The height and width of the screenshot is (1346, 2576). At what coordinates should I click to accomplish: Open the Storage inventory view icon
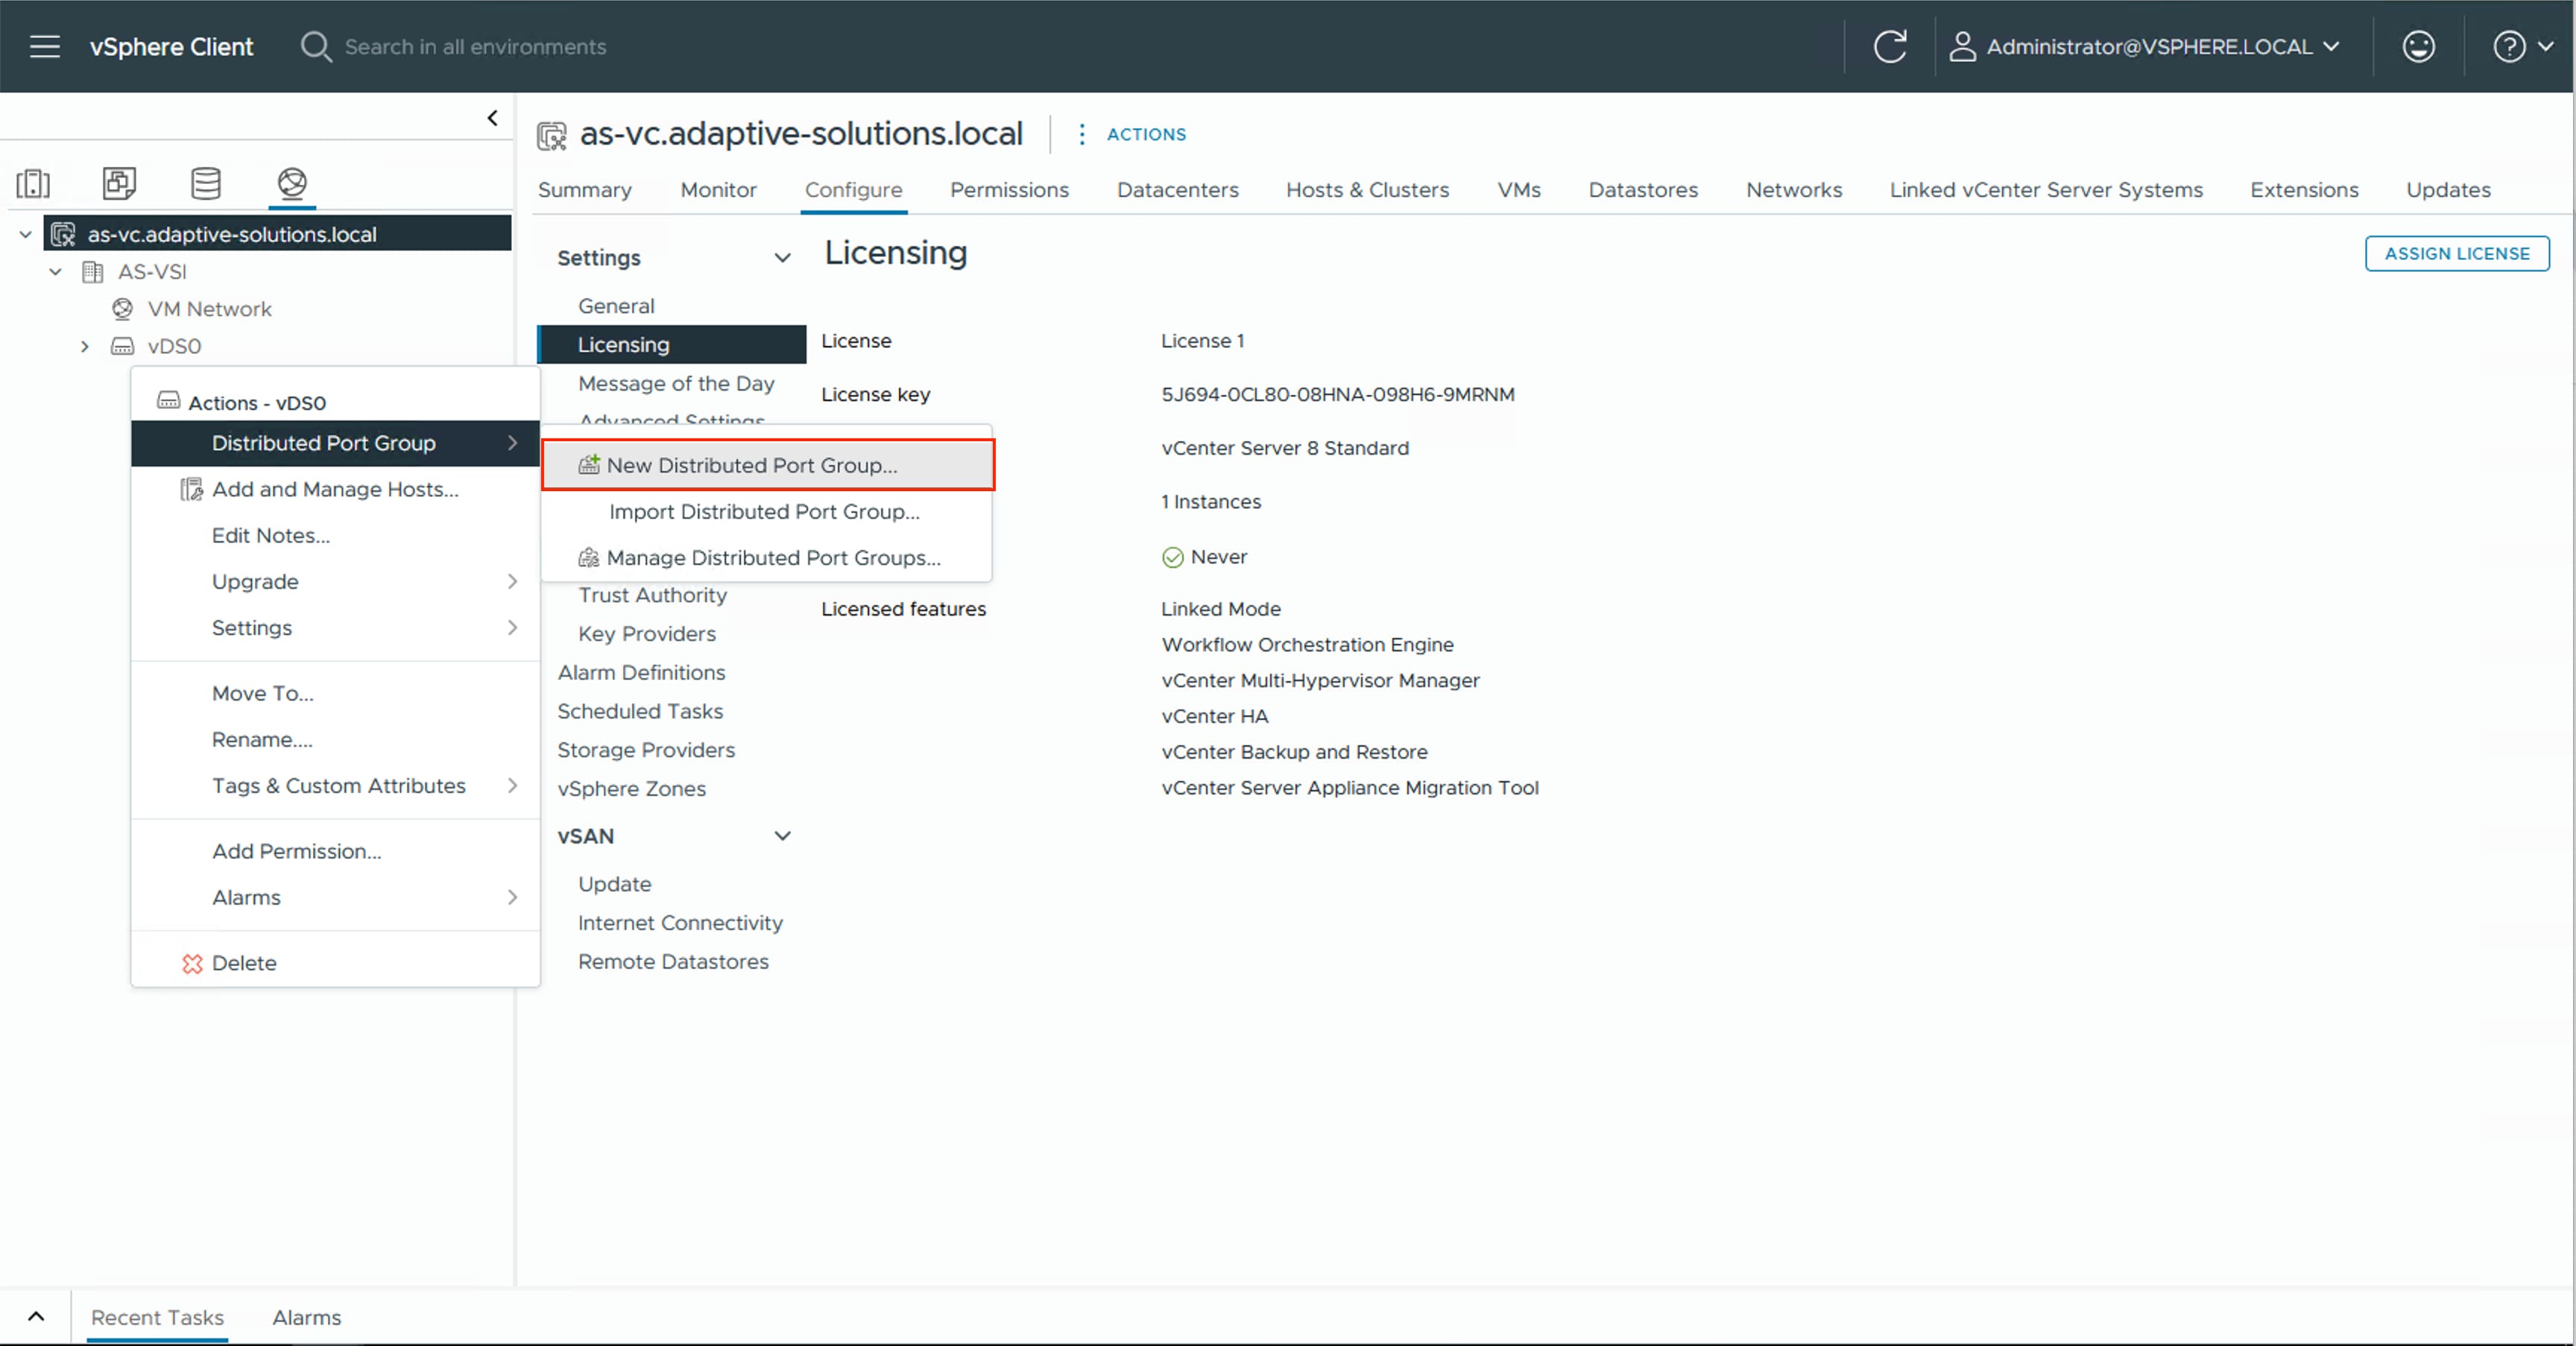pos(205,184)
